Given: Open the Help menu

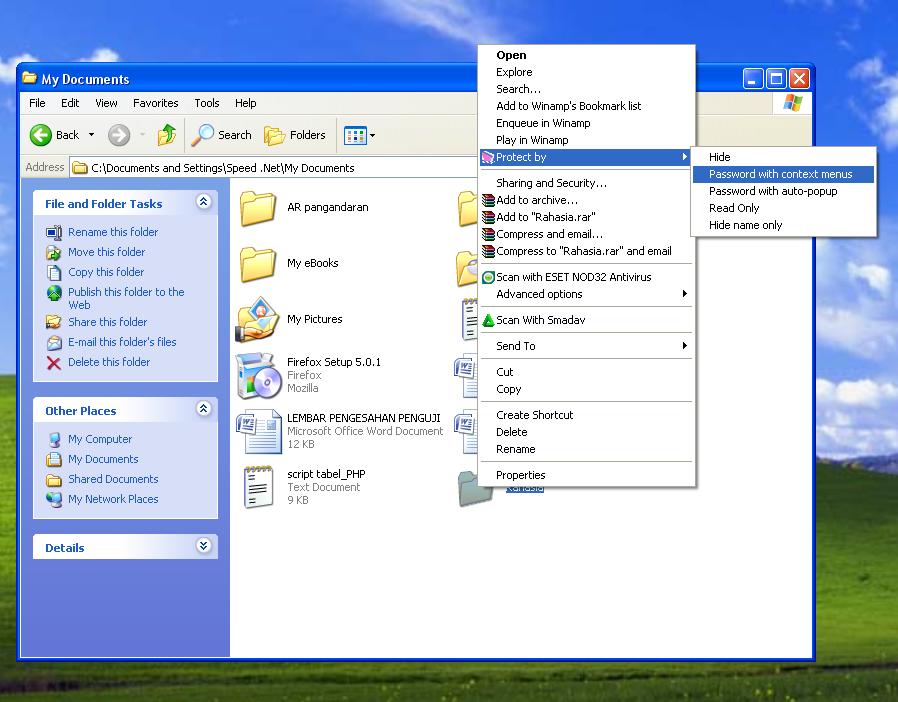Looking at the screenshot, I should [x=246, y=103].
